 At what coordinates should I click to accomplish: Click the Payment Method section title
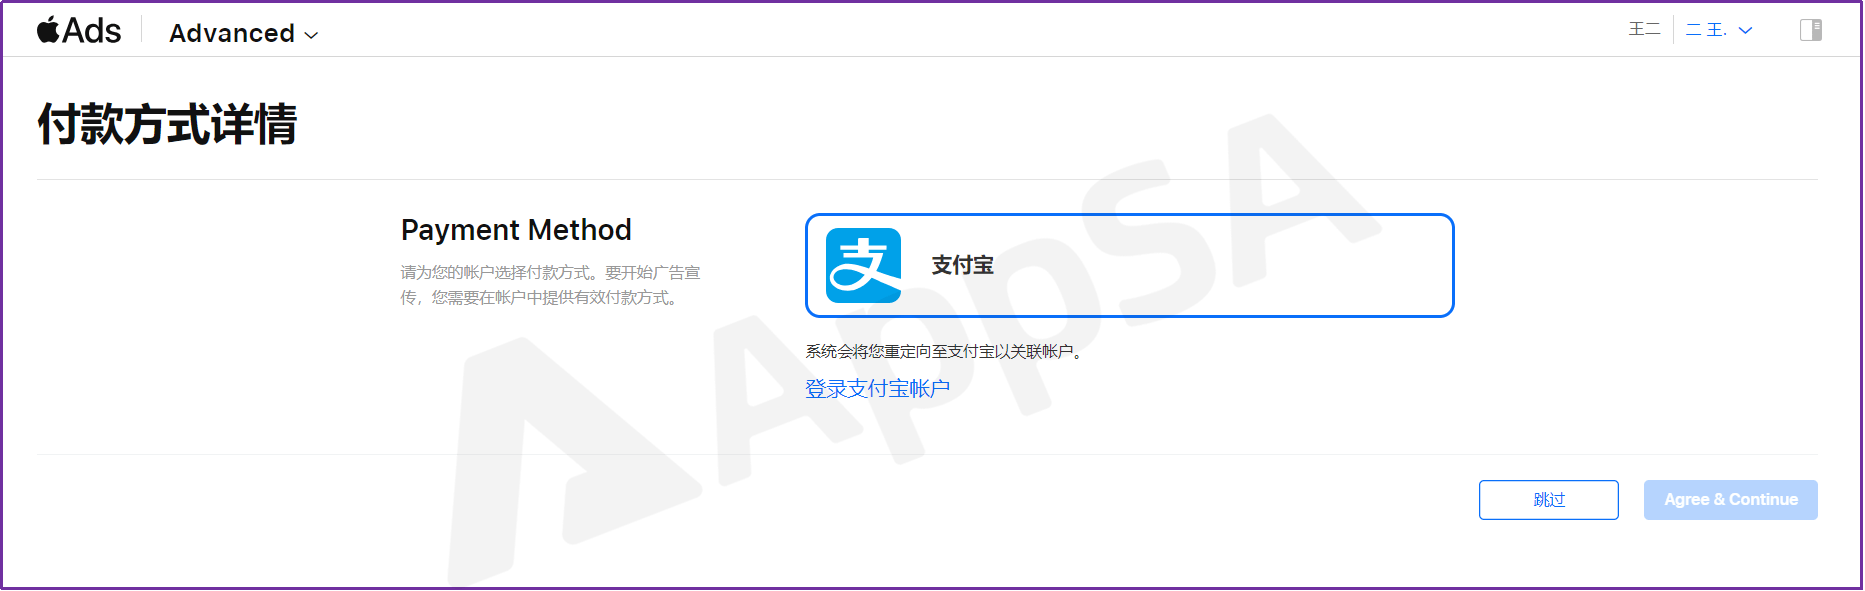click(x=516, y=230)
